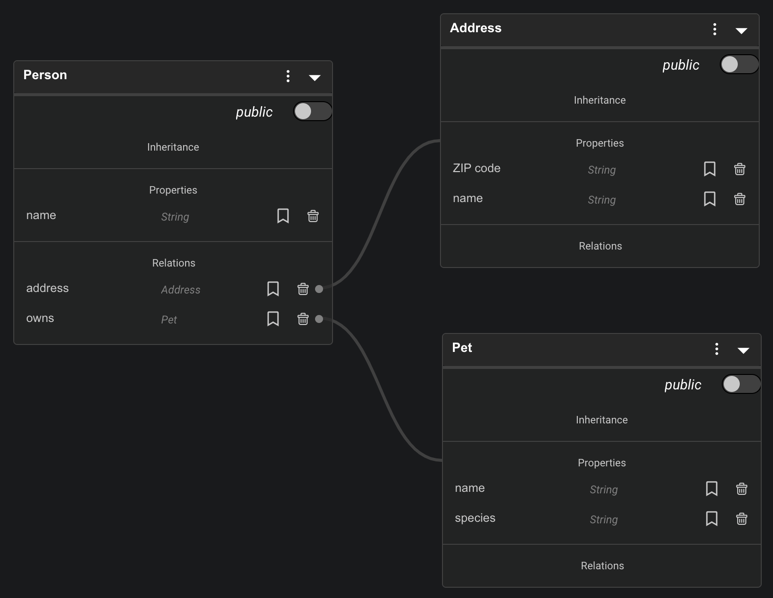The height and width of the screenshot is (598, 773).
Task: Click the Inheritance header in Pet
Action: point(602,420)
